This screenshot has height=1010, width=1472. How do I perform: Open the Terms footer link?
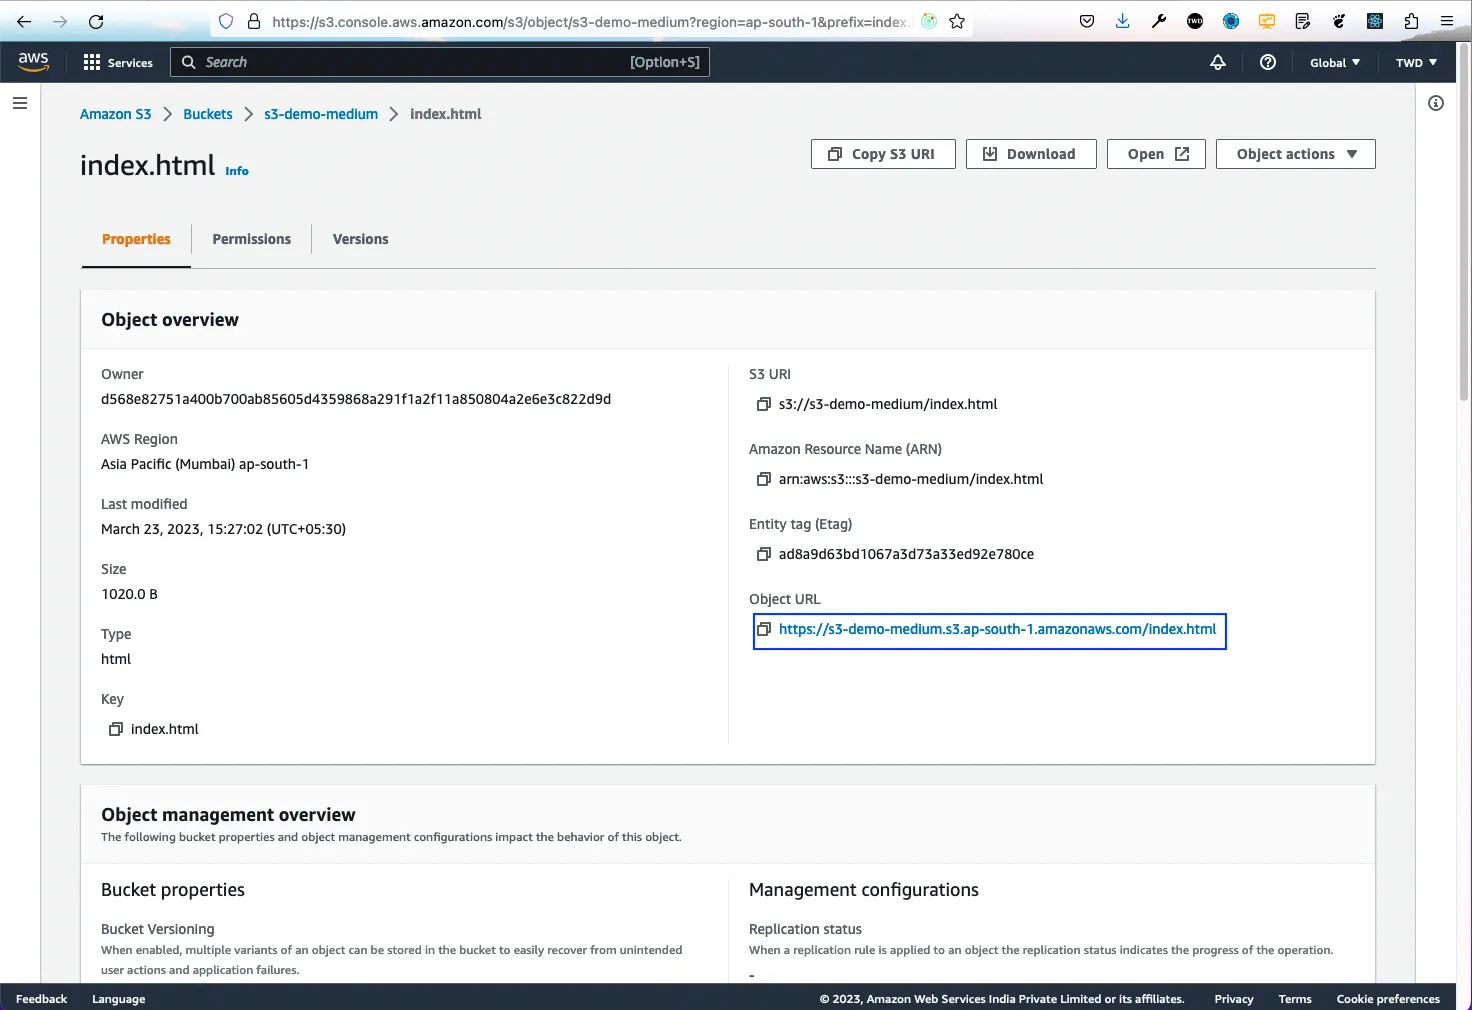pos(1295,999)
